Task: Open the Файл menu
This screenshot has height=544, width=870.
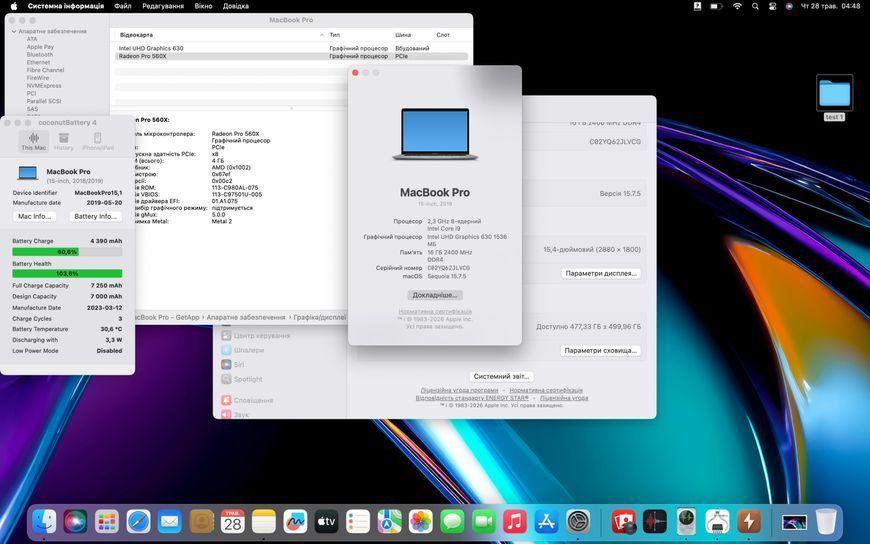Action: click(x=123, y=6)
